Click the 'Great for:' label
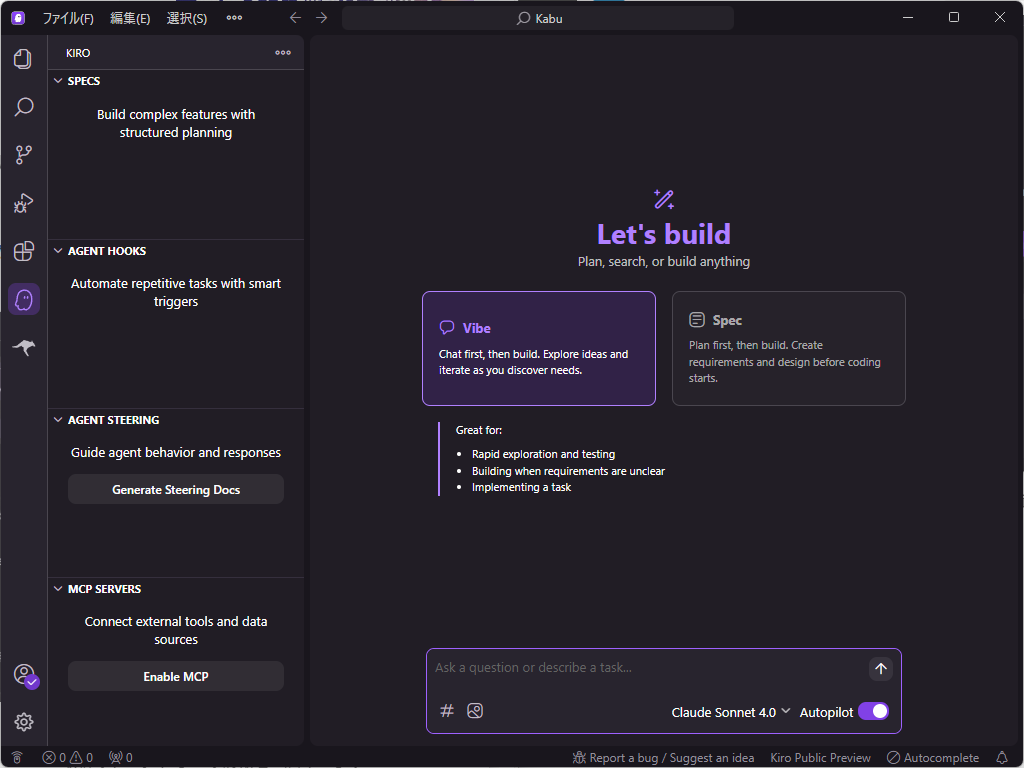Image resolution: width=1024 pixels, height=768 pixels. pyautogui.click(x=479, y=430)
